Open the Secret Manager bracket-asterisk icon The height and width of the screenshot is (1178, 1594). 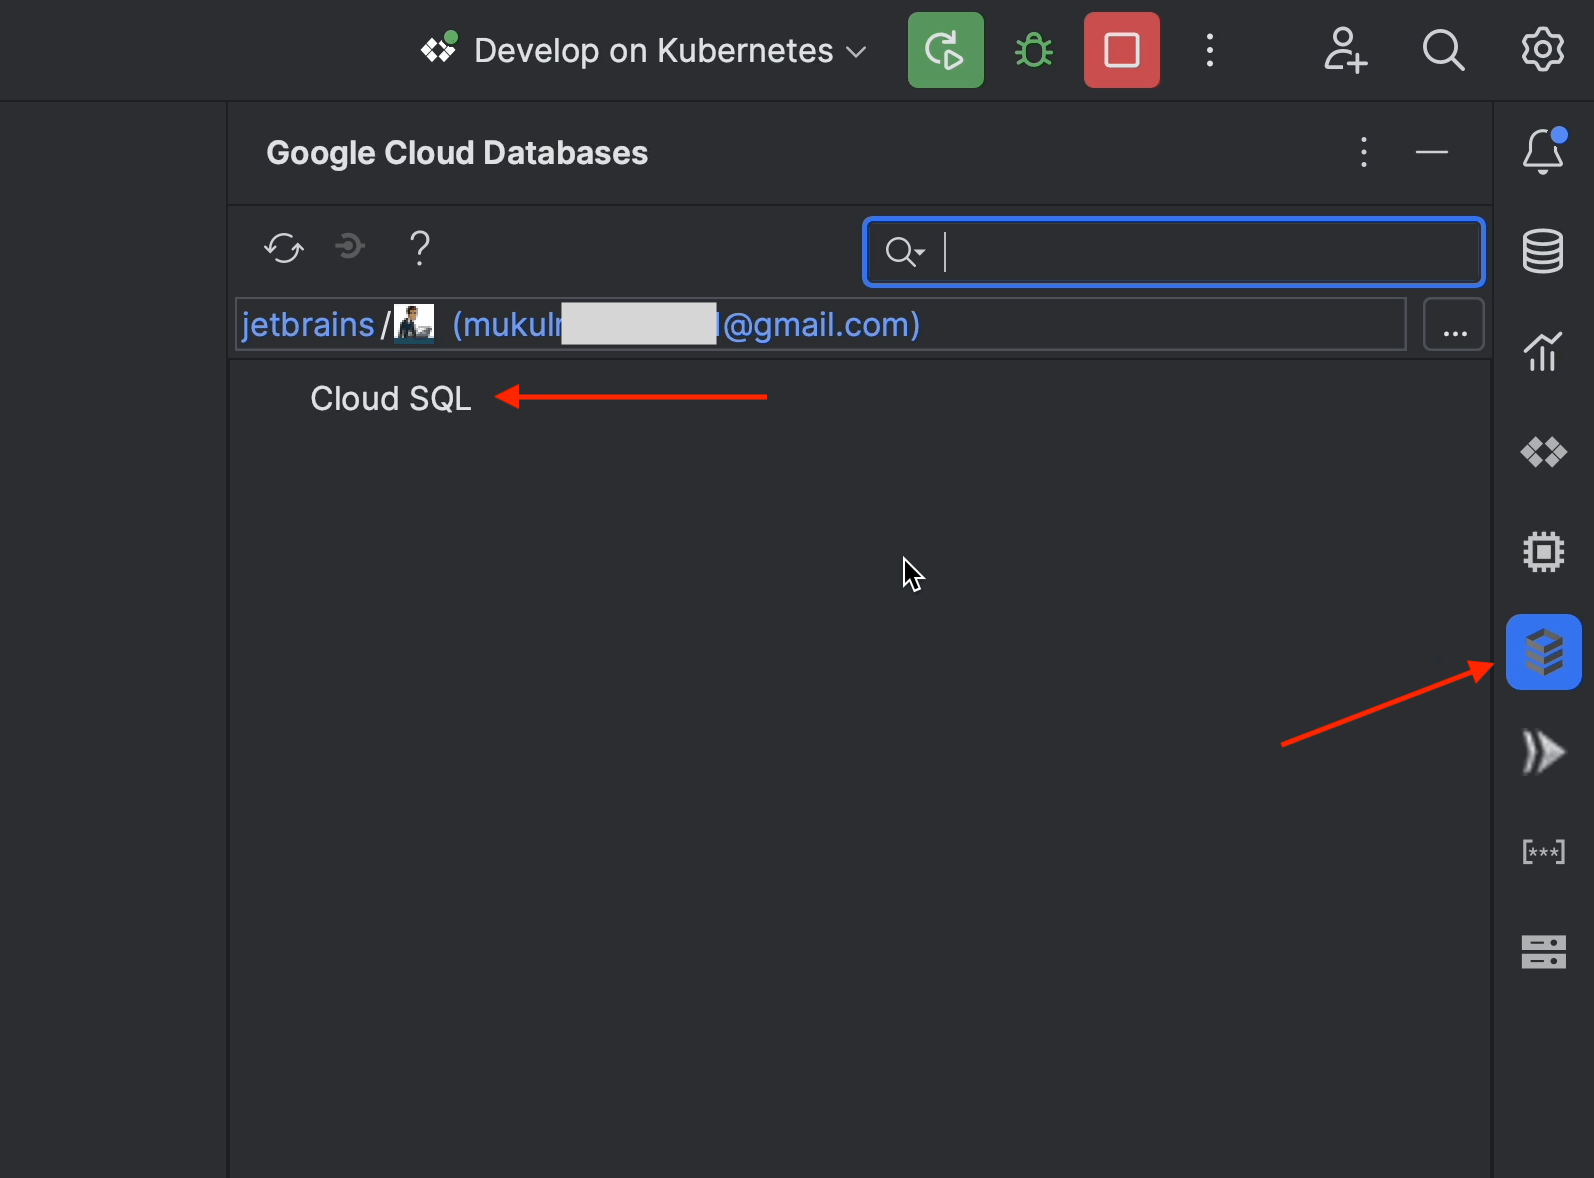click(1542, 852)
